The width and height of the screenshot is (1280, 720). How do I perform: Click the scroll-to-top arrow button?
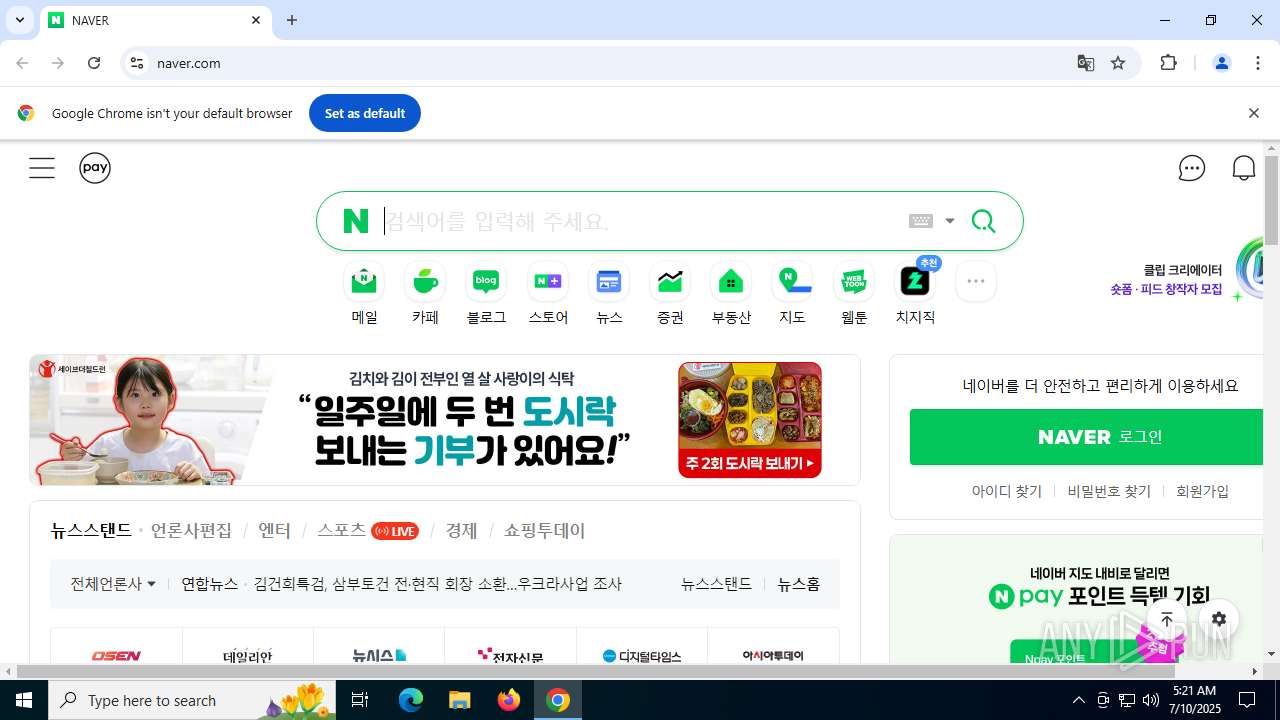click(x=1167, y=619)
